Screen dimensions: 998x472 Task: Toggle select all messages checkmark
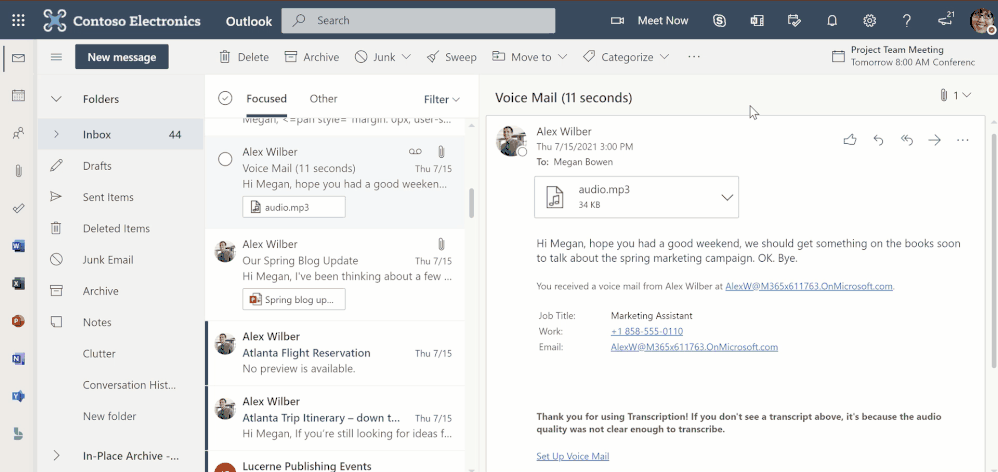click(x=225, y=98)
